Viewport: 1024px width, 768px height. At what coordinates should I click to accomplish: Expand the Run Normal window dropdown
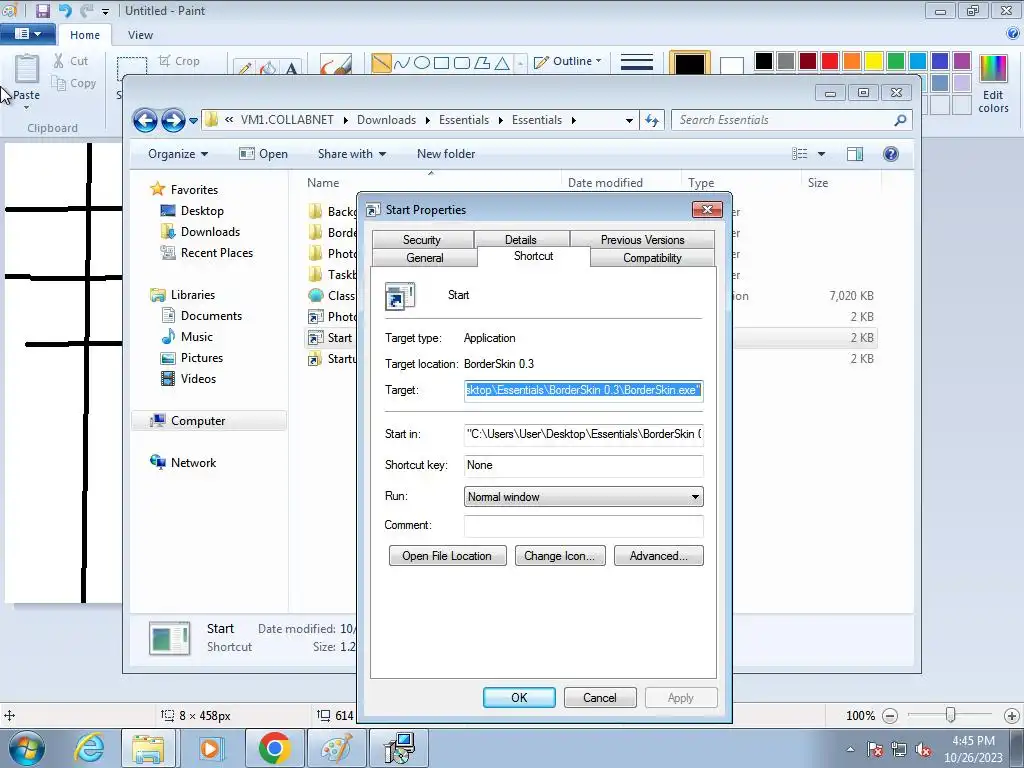[583, 497]
